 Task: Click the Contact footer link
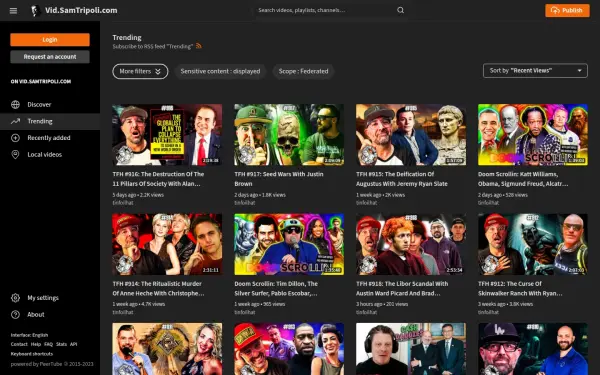(x=19, y=344)
